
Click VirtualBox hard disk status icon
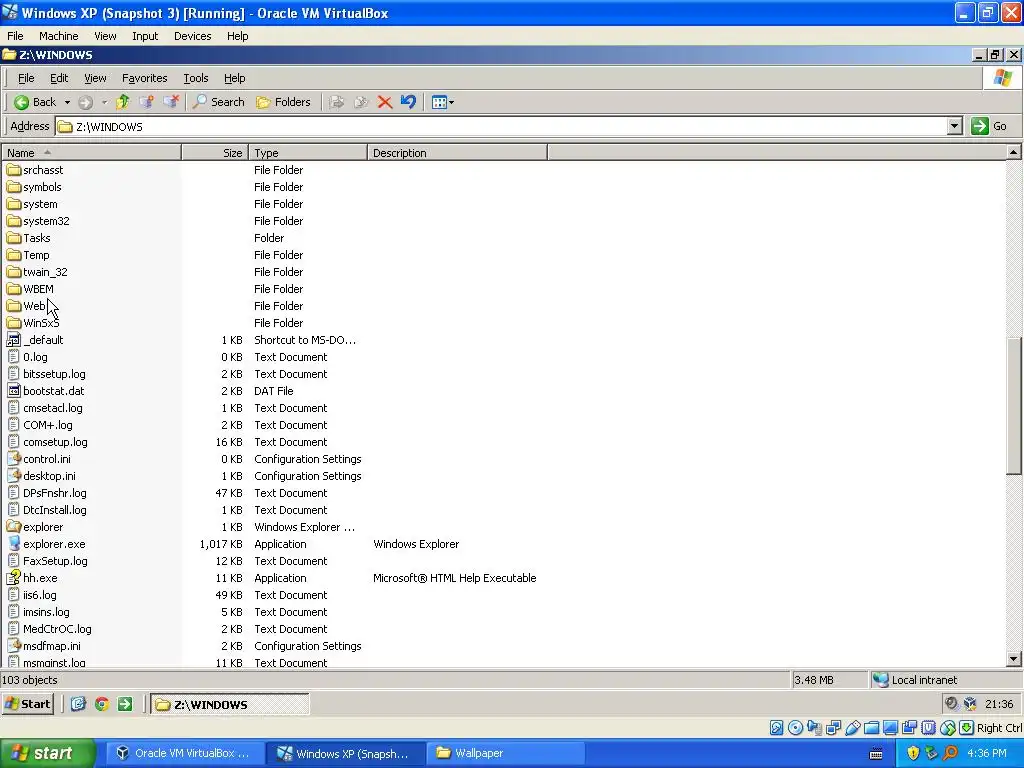pyautogui.click(x=776, y=728)
